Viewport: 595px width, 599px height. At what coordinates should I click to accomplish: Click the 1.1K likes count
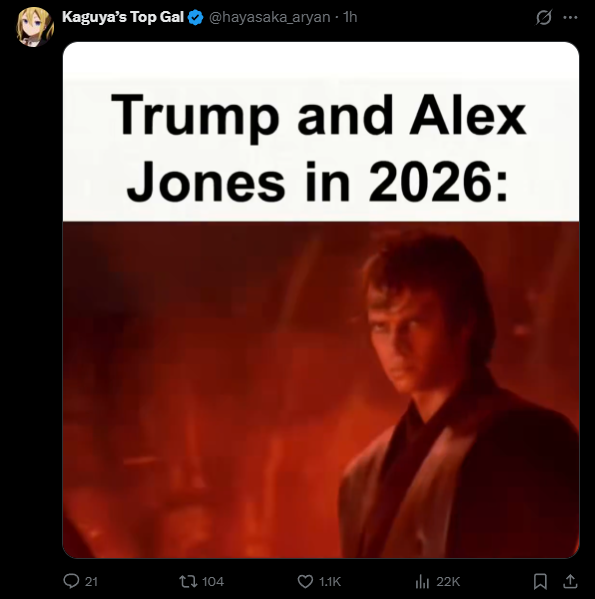330,581
